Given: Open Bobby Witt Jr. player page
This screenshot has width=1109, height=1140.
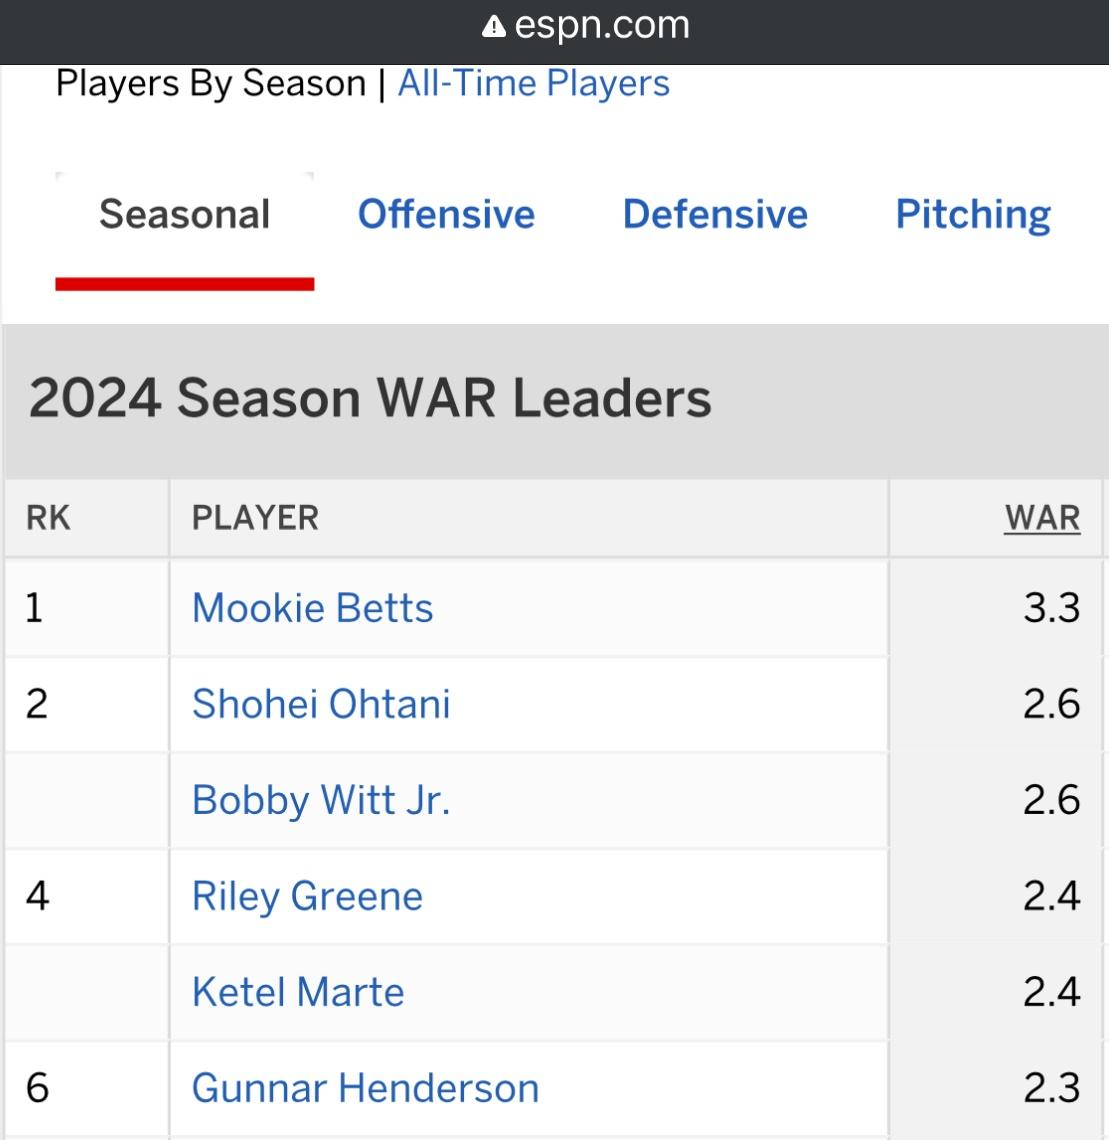Looking at the screenshot, I should [321, 800].
